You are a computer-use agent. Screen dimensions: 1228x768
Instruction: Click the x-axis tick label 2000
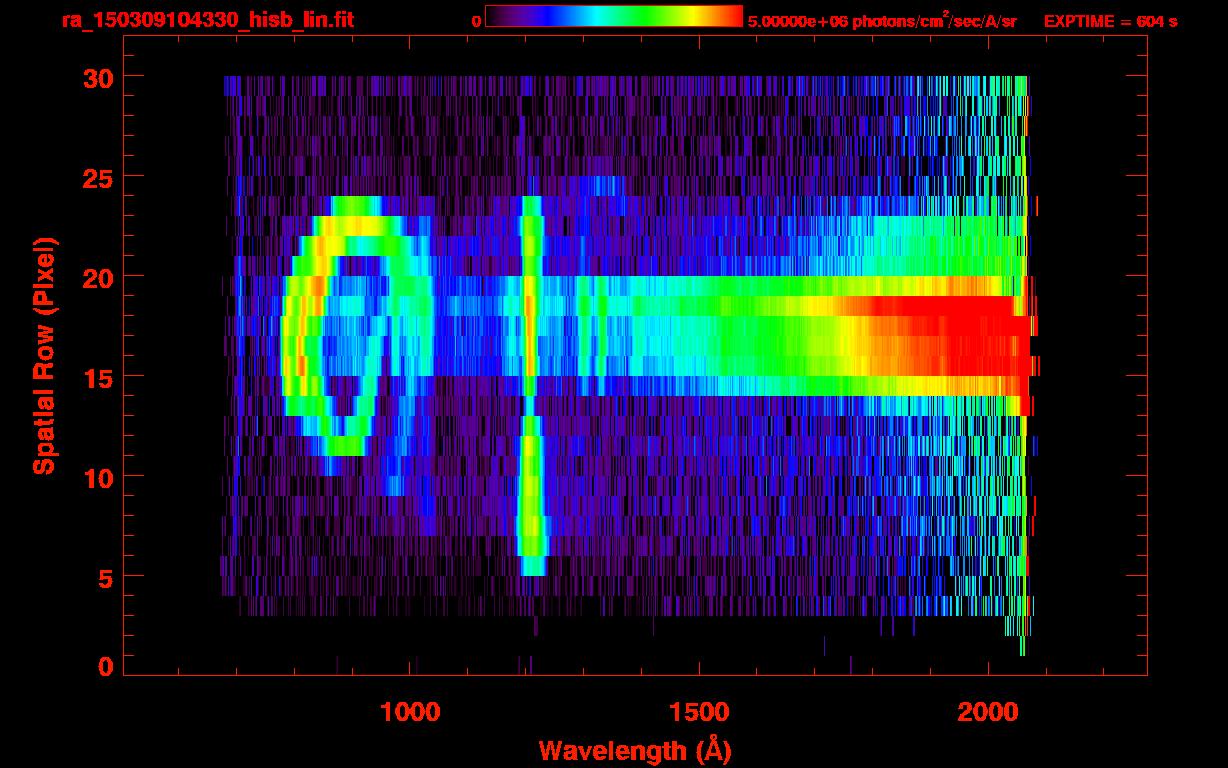[x=988, y=711]
